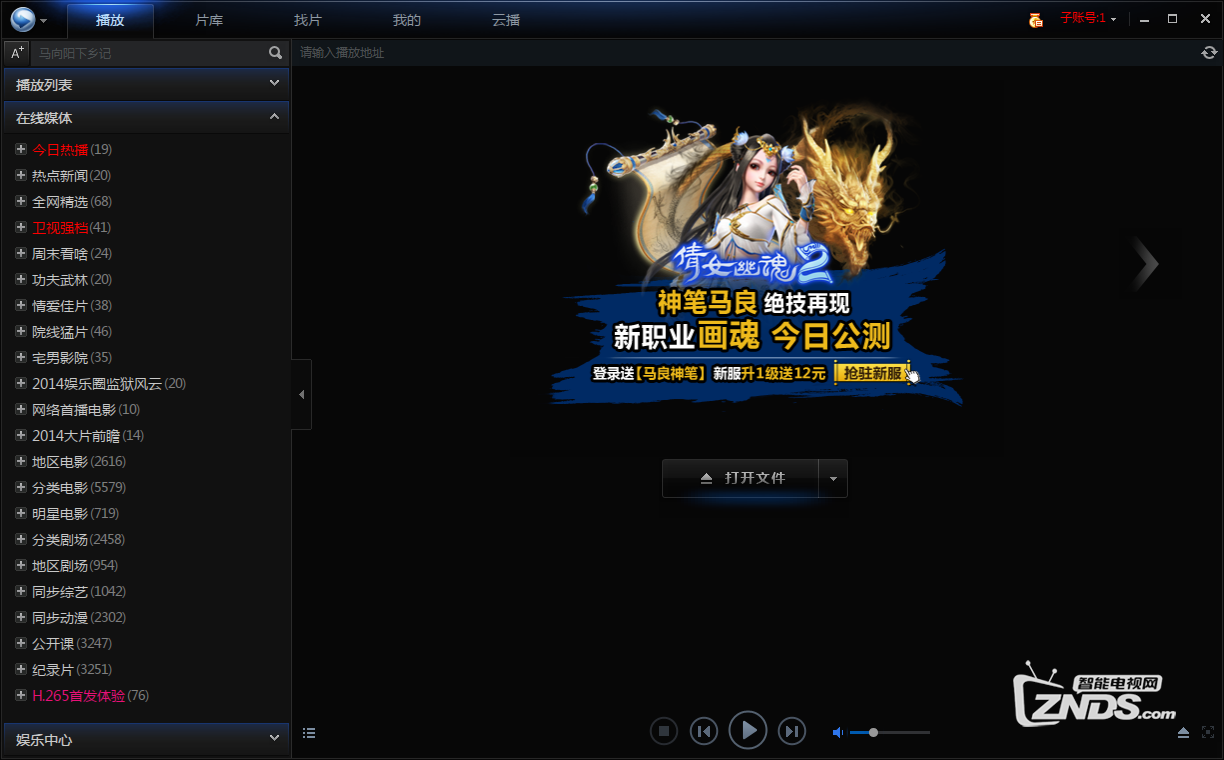Click the previous track button
Viewport: 1224px width, 760px height.
(x=704, y=732)
